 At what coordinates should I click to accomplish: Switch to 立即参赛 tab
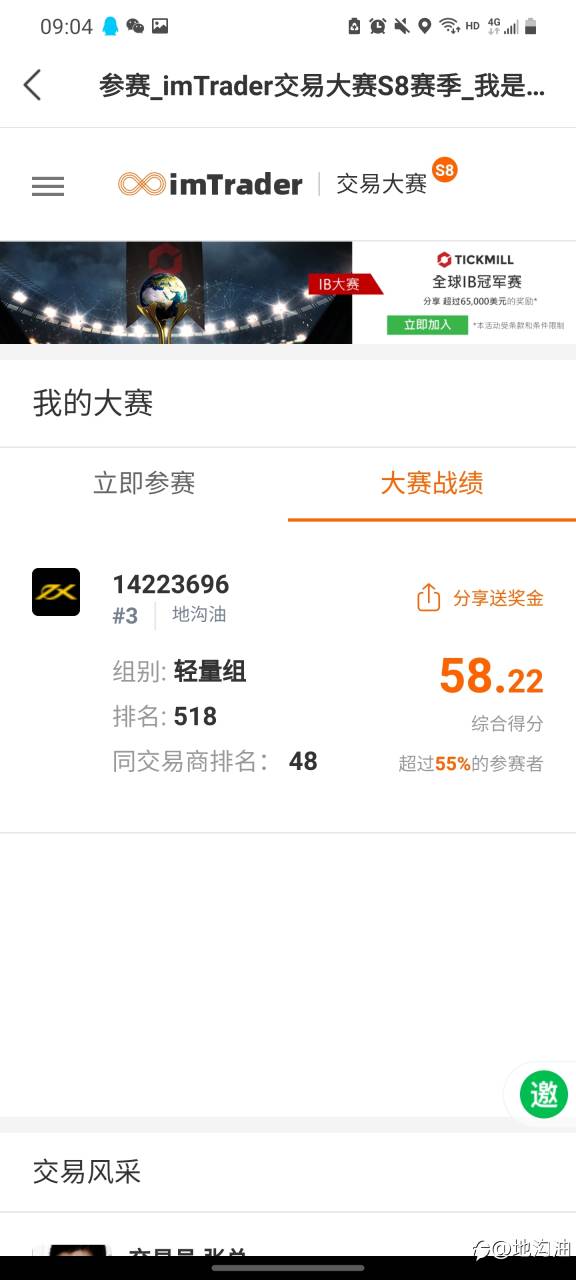[x=144, y=484]
